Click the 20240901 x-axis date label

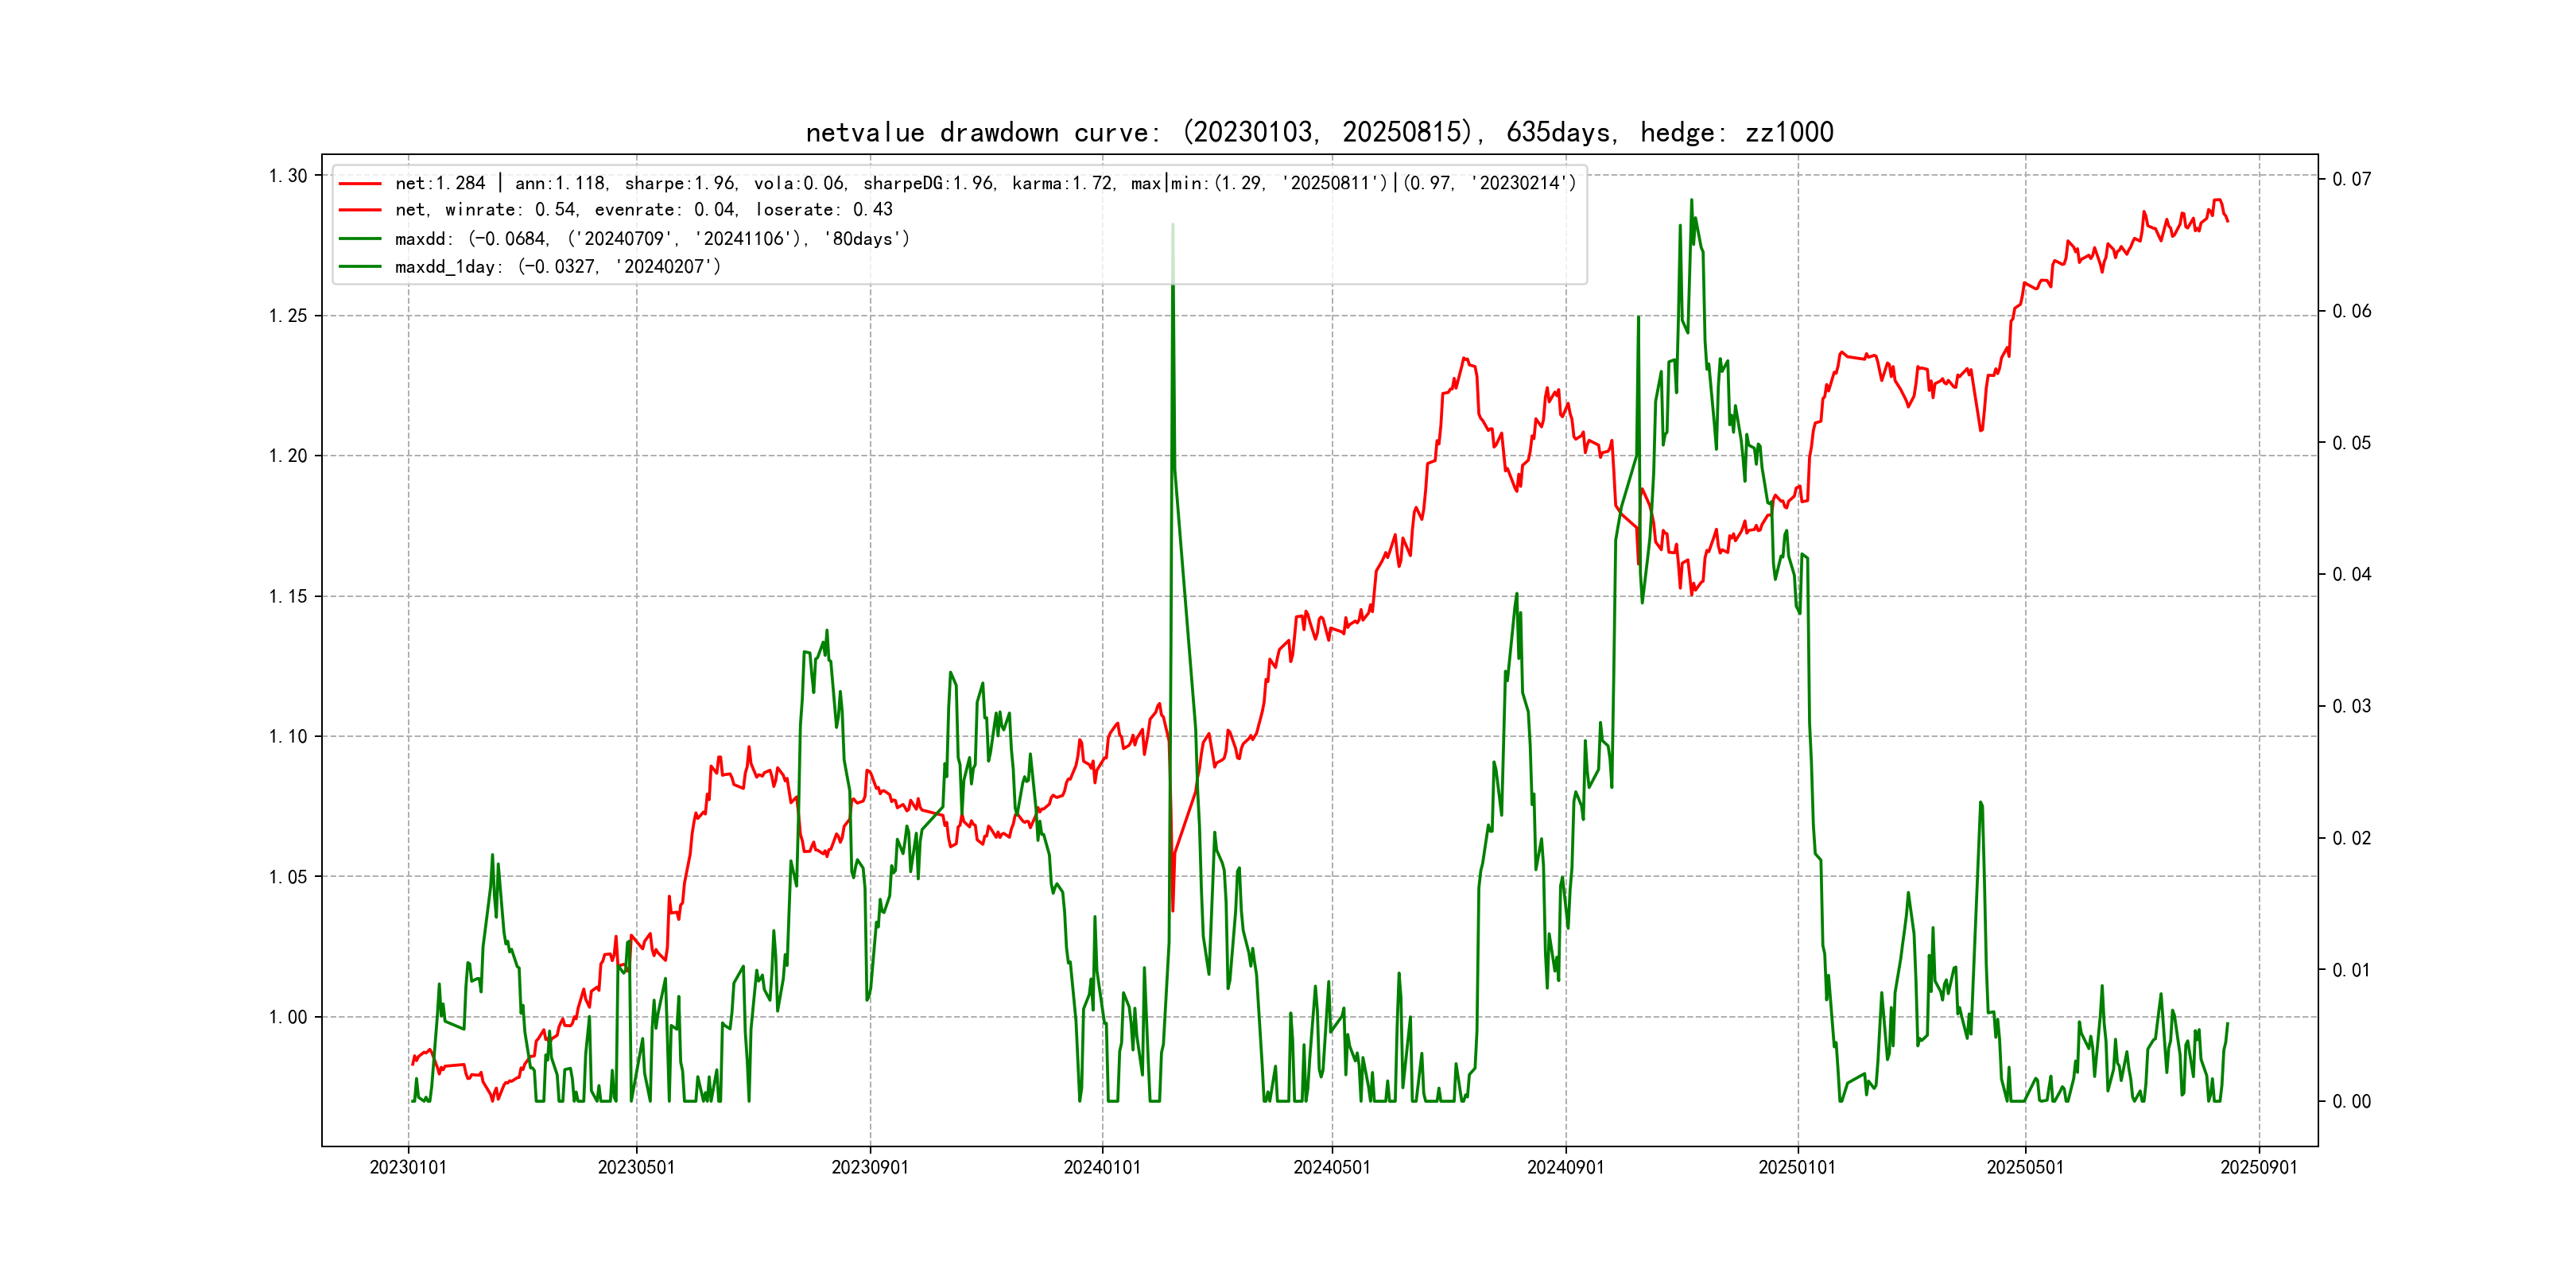click(1565, 1167)
